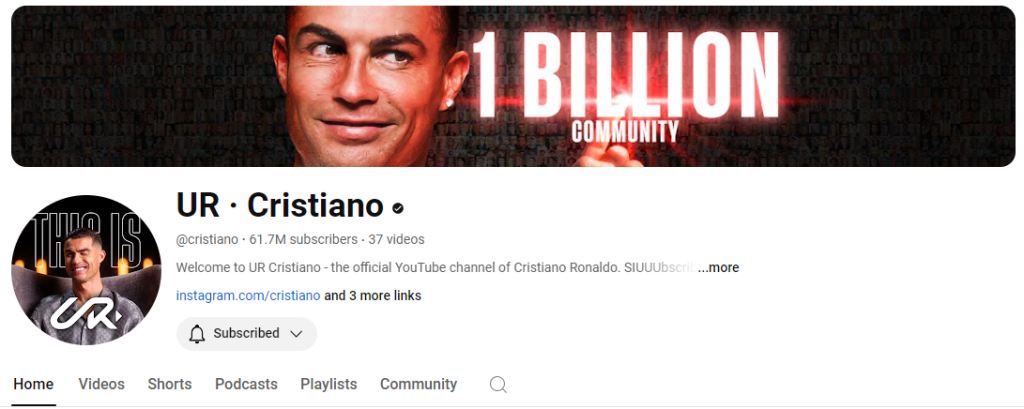The height and width of the screenshot is (409, 1024).
Task: Open the Shorts tab
Action: click(170, 384)
